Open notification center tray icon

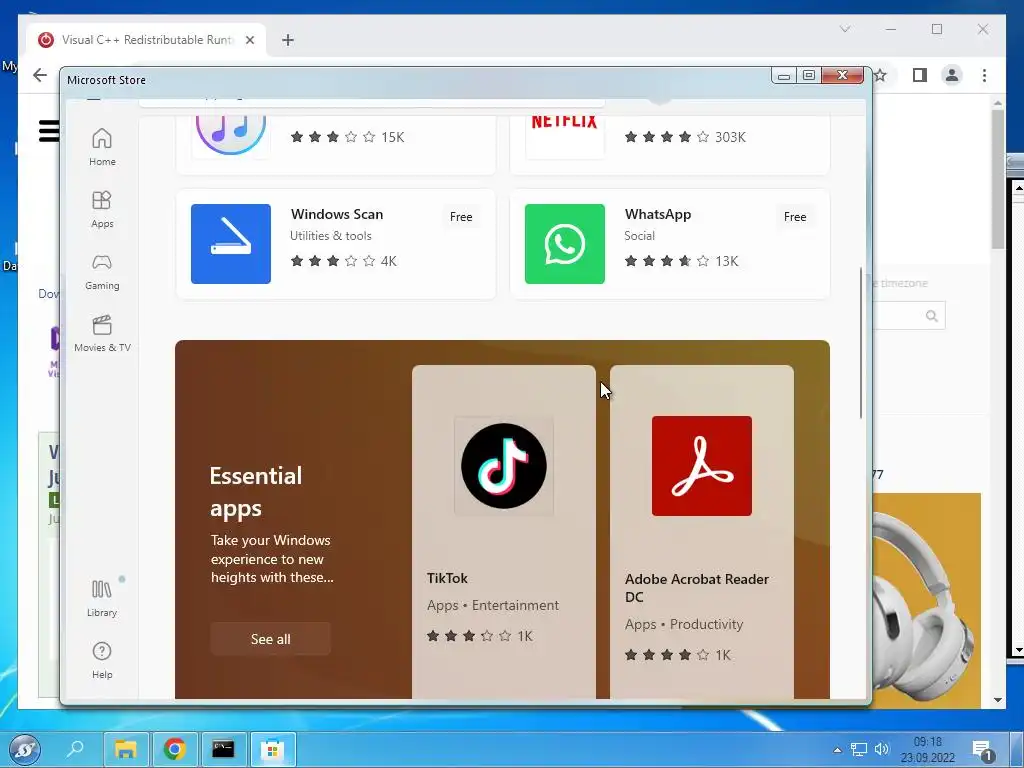click(x=982, y=750)
